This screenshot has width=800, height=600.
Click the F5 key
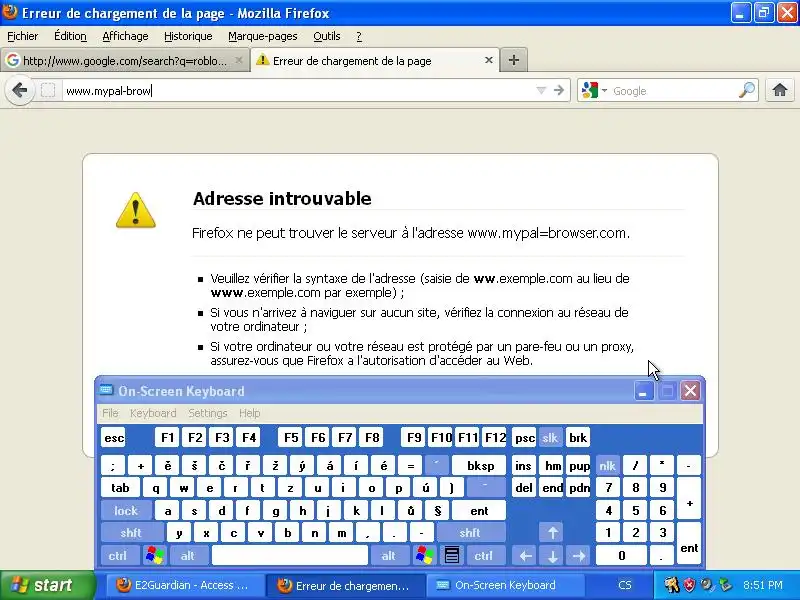(291, 438)
